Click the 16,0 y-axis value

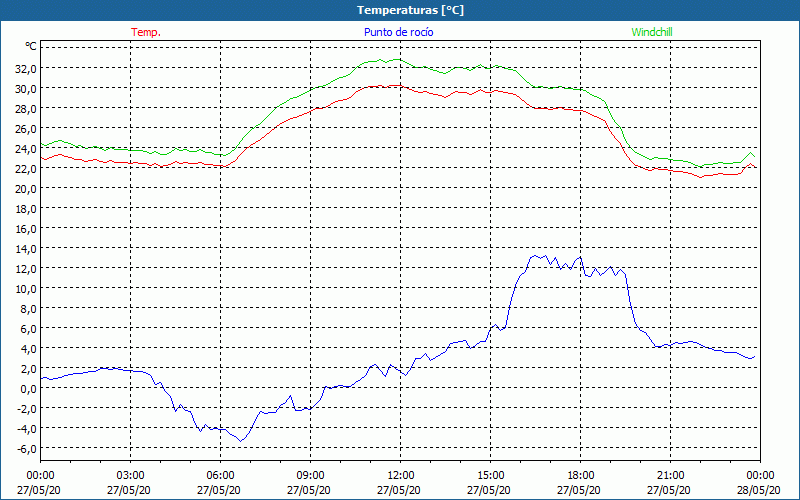27,229
